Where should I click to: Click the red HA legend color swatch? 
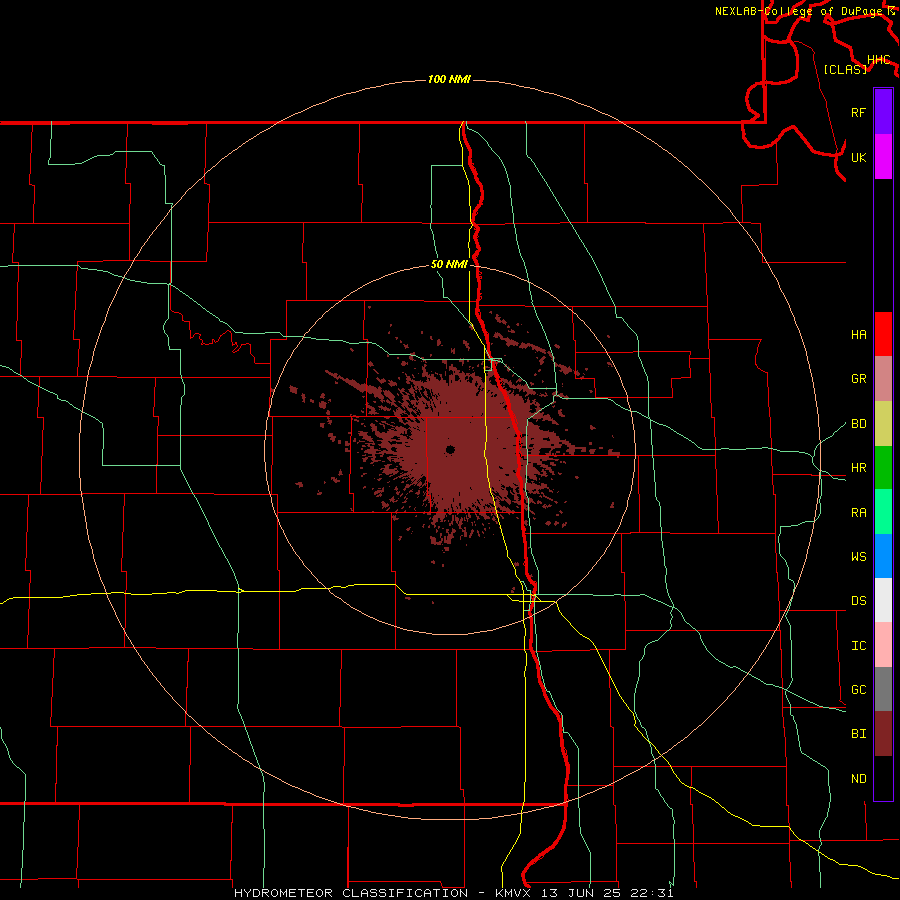[x=883, y=334]
